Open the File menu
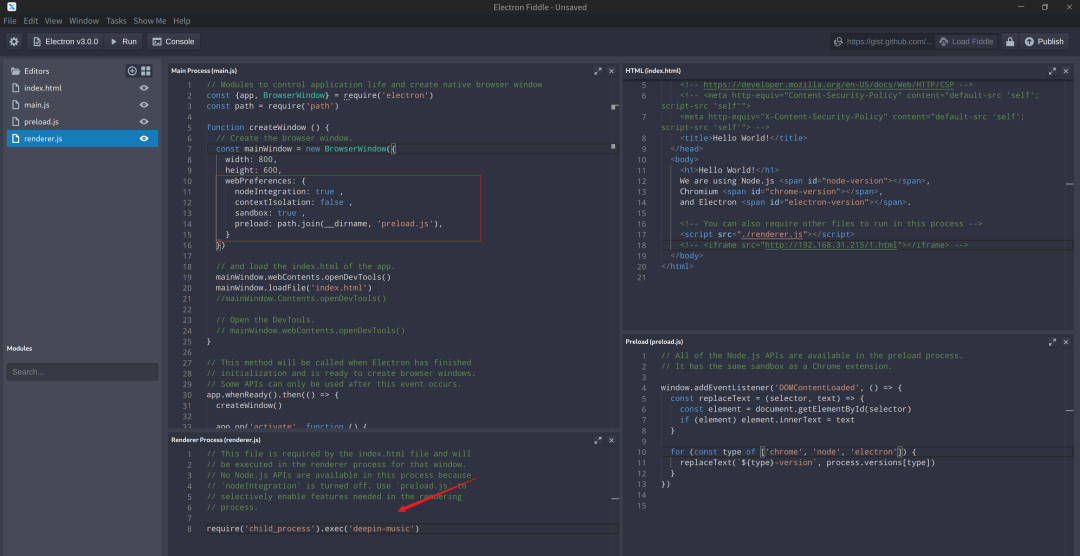1080x556 pixels. point(10,21)
